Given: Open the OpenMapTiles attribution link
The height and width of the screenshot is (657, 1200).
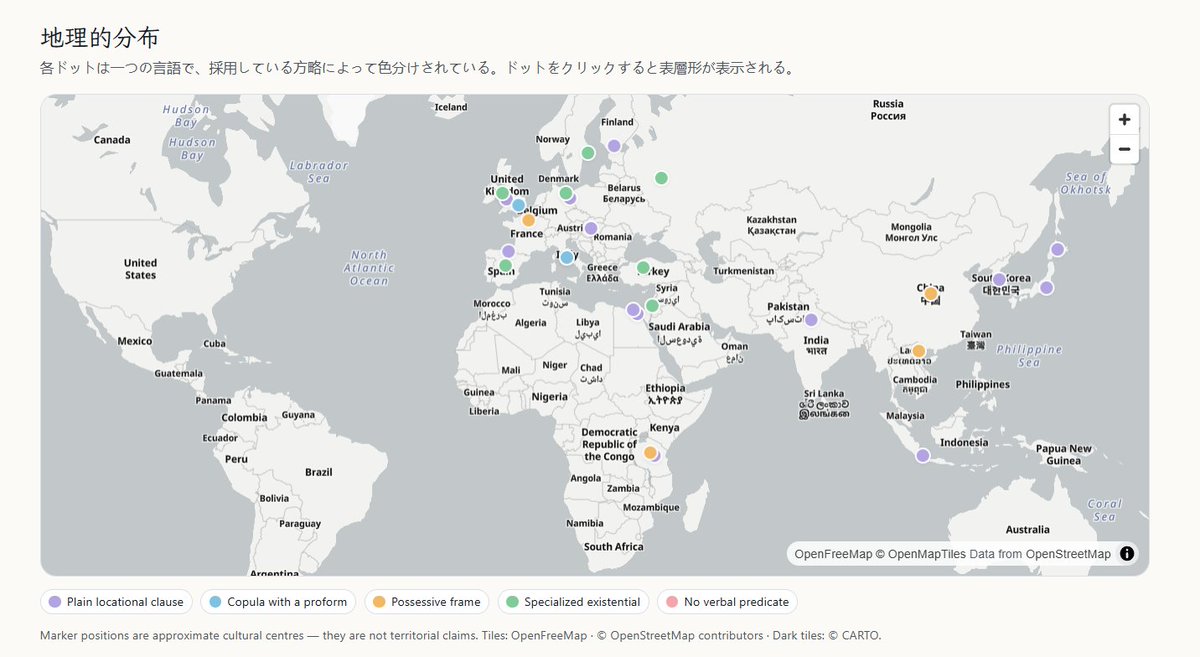Looking at the screenshot, I should (x=921, y=554).
